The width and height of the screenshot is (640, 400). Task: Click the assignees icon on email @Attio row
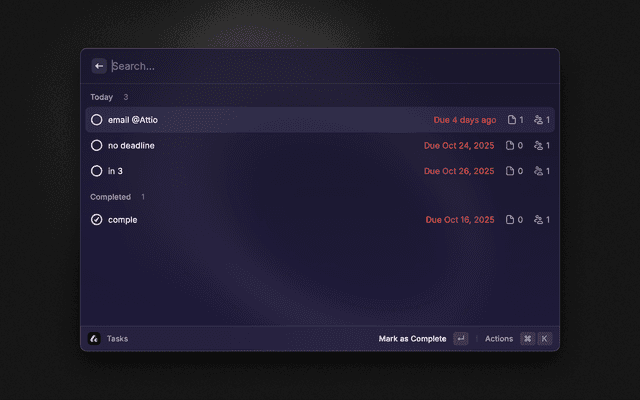(538, 120)
